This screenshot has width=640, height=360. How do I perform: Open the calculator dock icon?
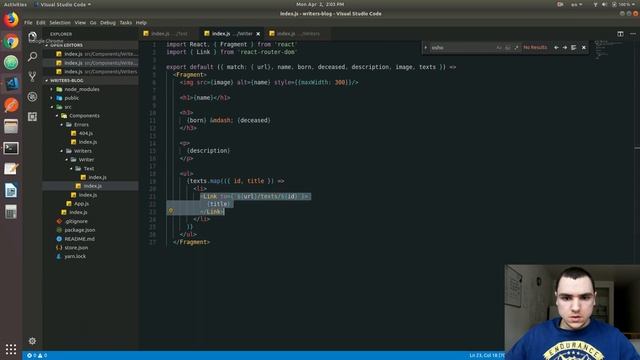click(11, 212)
